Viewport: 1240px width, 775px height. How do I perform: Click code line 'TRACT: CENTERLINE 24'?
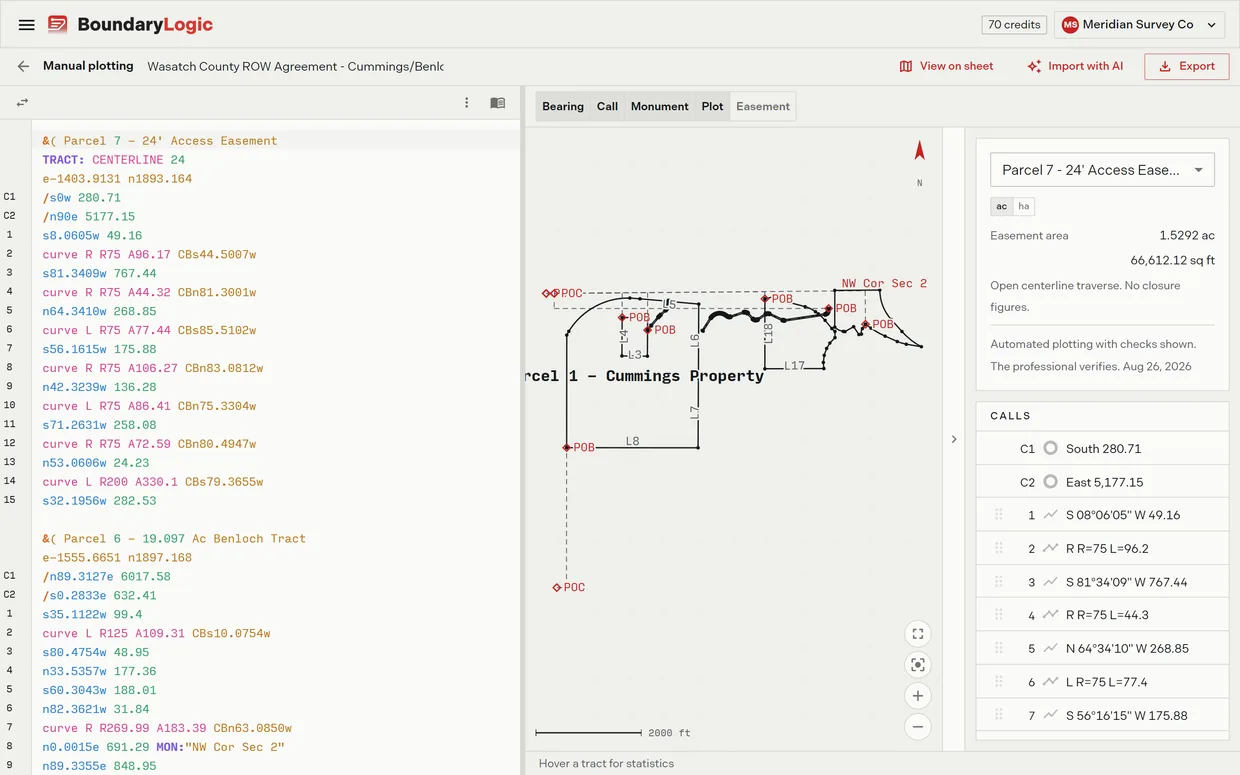point(113,160)
